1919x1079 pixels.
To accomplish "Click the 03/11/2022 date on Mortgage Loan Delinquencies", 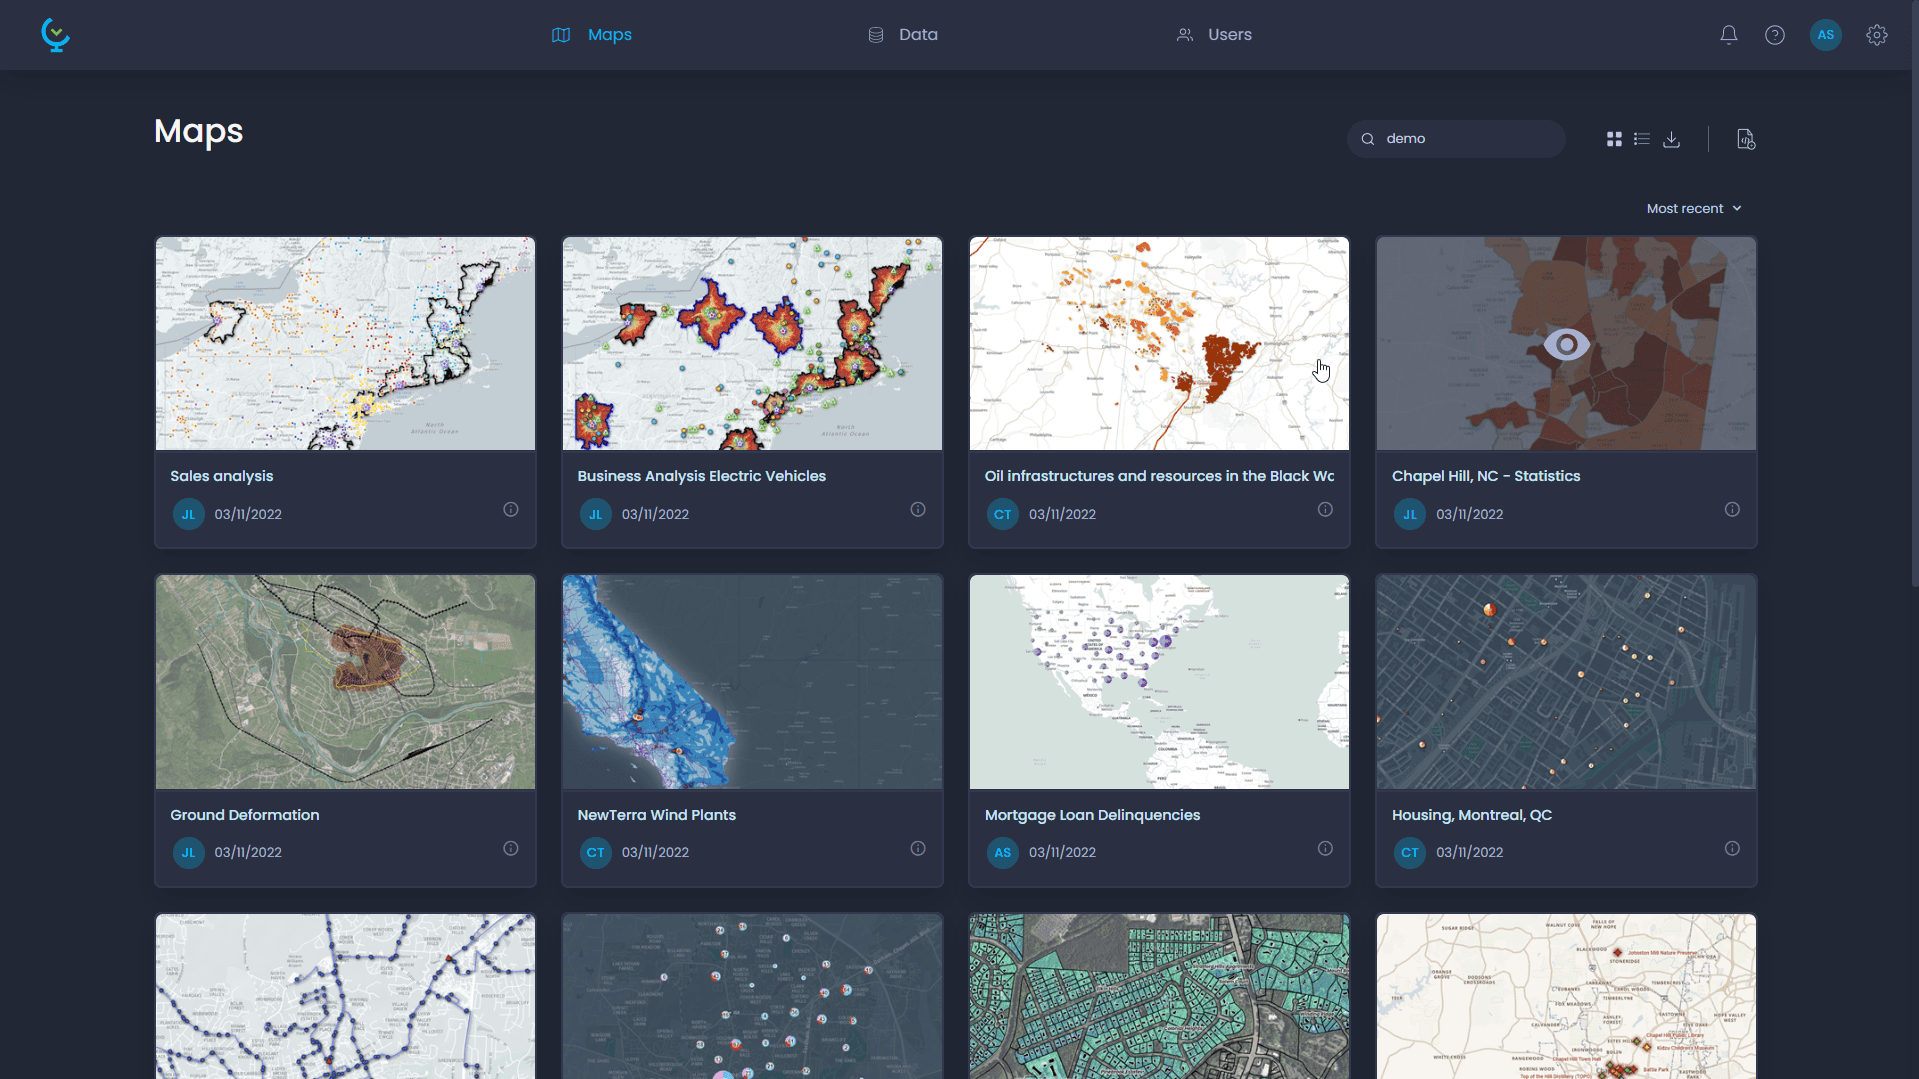I will [x=1062, y=853].
